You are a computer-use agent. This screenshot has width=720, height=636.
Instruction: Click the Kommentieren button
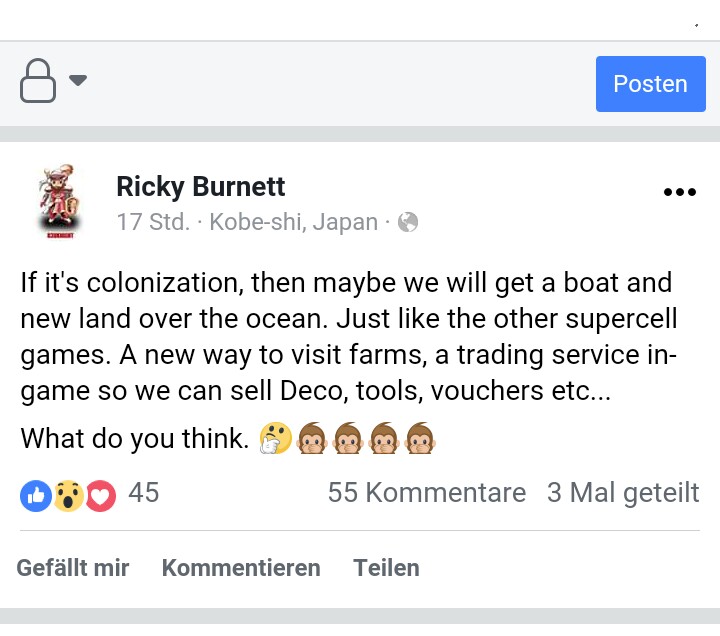241,568
